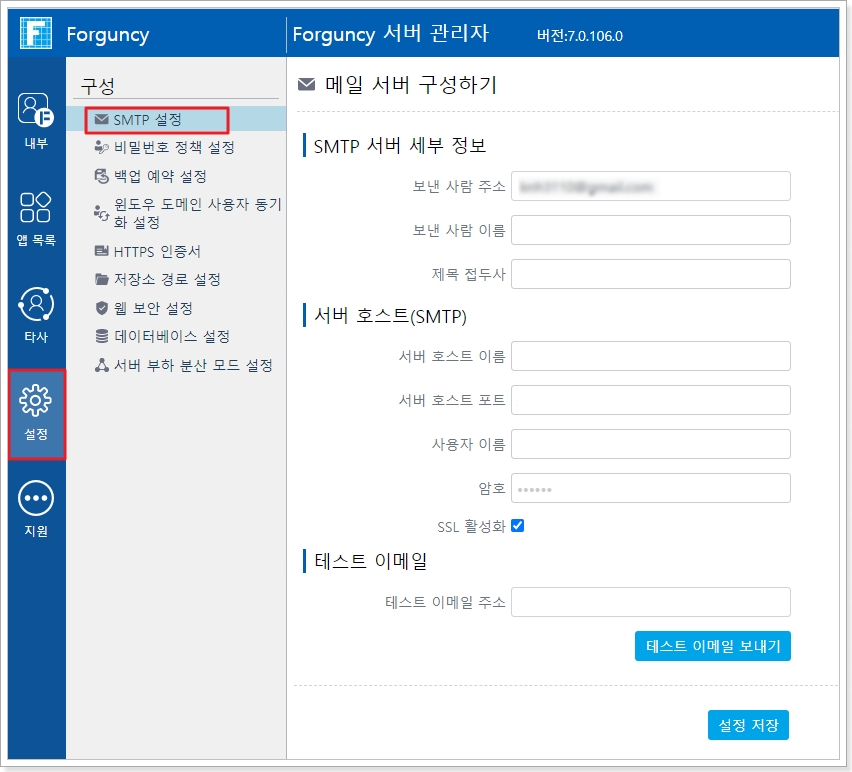Click the HTTPS 인증서 certificate icon
Viewport: 852px width, 772px height.
(x=101, y=252)
